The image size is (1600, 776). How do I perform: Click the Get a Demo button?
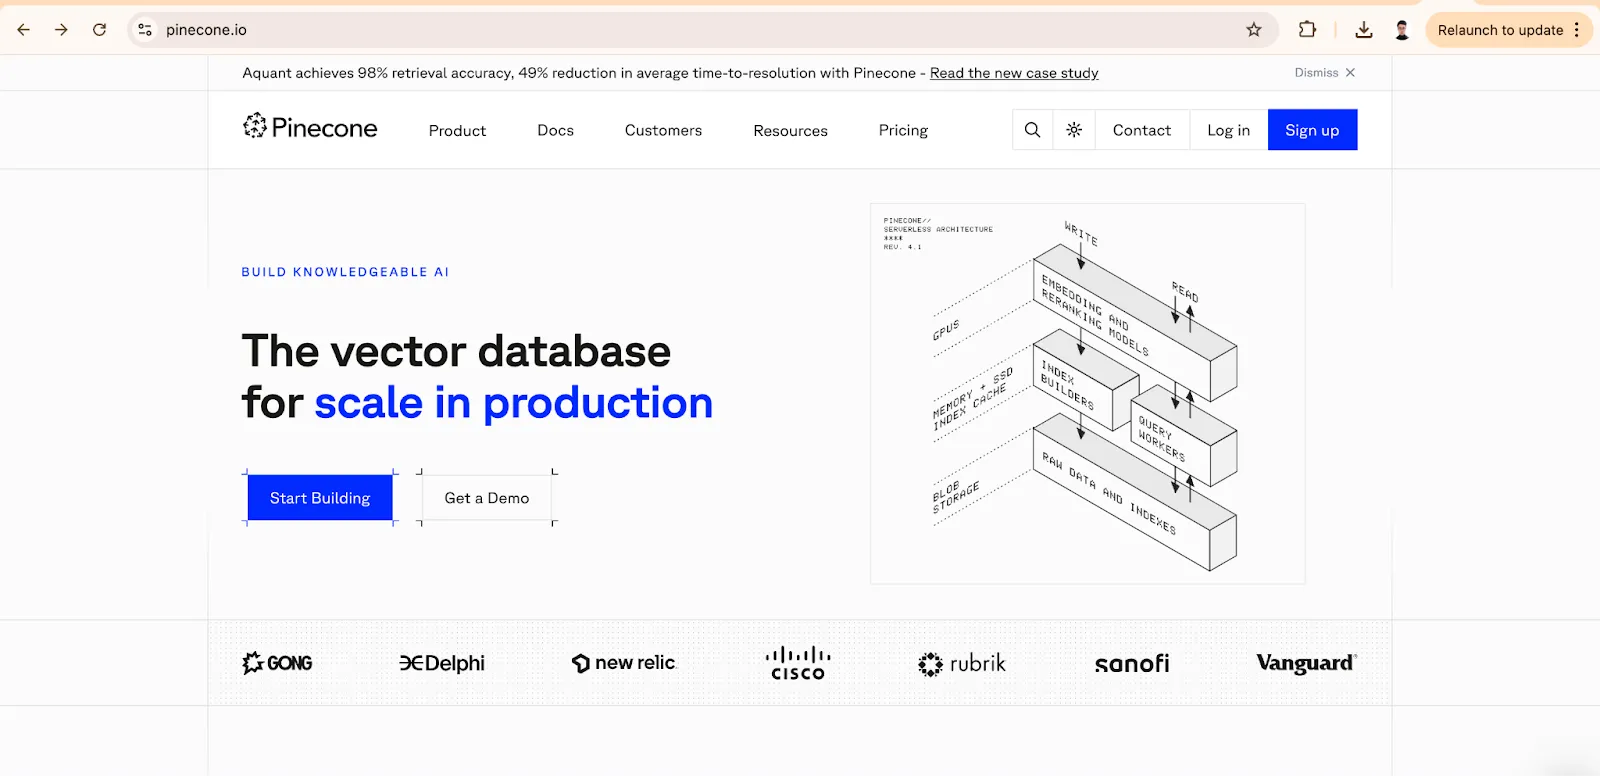487,498
